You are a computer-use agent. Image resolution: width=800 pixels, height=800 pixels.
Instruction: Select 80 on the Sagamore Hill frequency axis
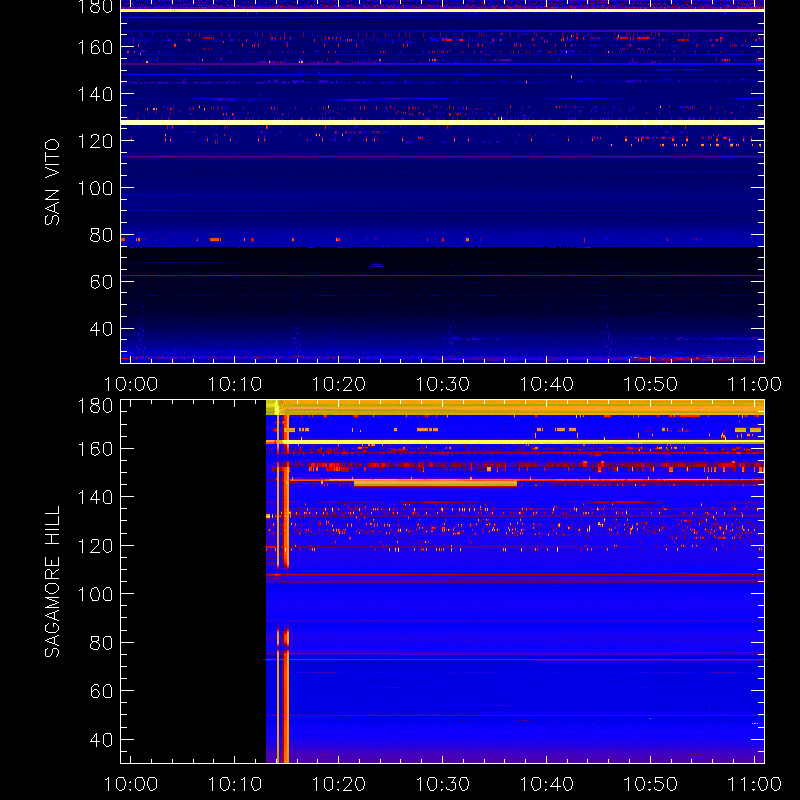coord(101,643)
